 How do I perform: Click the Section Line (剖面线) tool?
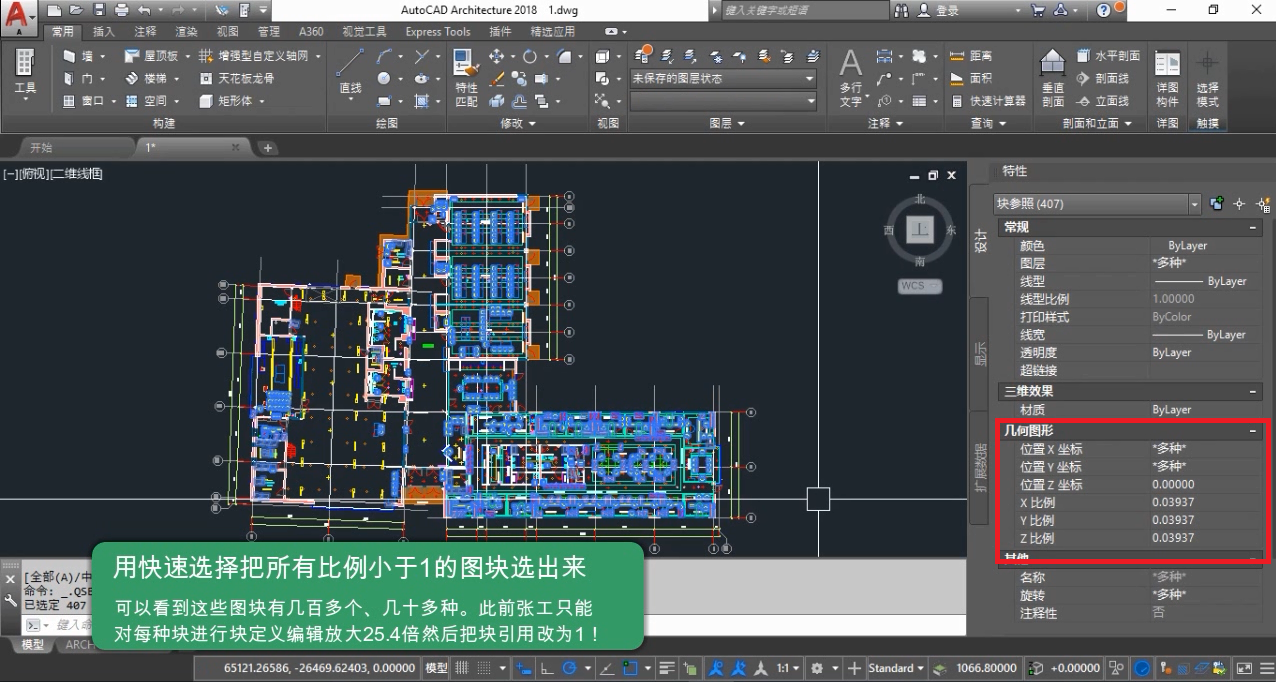[1103, 78]
